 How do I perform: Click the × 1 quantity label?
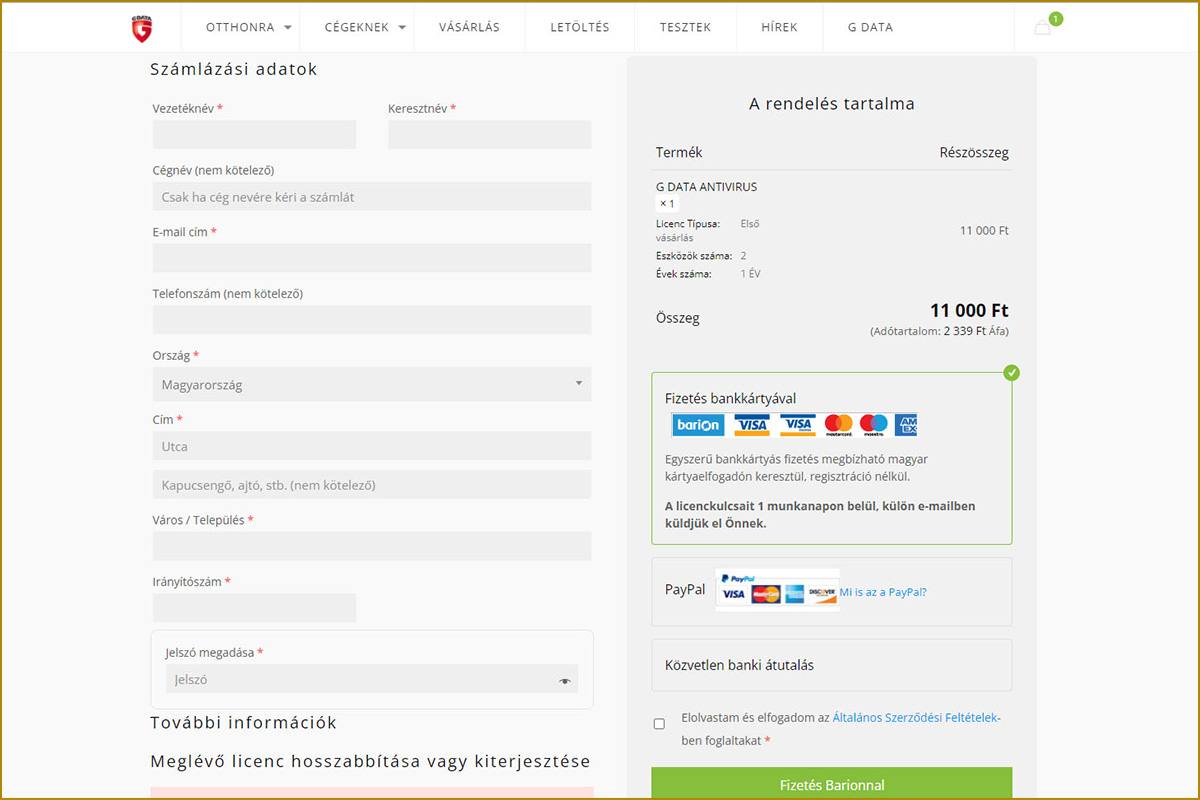[667, 203]
